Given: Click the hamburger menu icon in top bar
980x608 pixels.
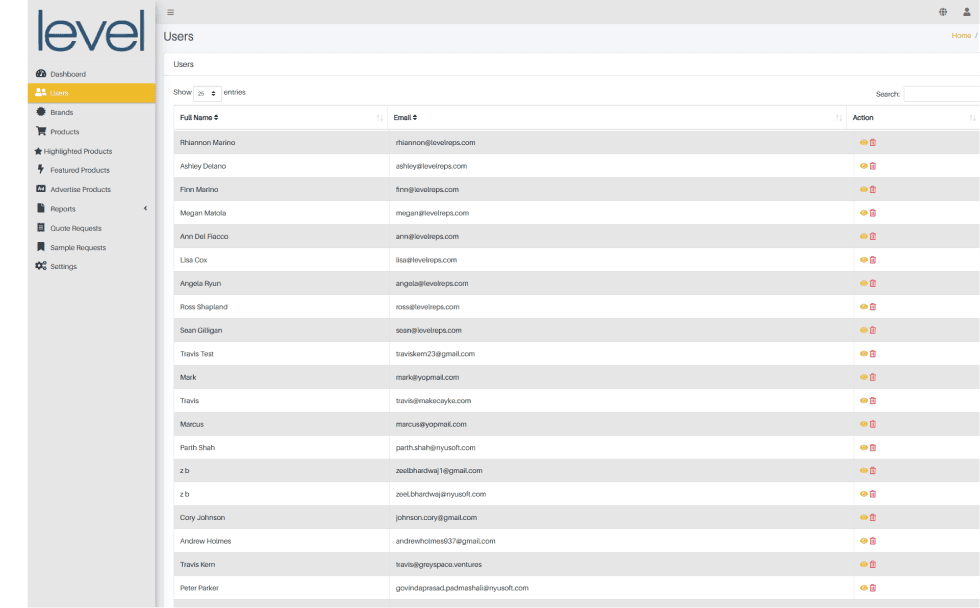Looking at the screenshot, I should [x=171, y=12].
